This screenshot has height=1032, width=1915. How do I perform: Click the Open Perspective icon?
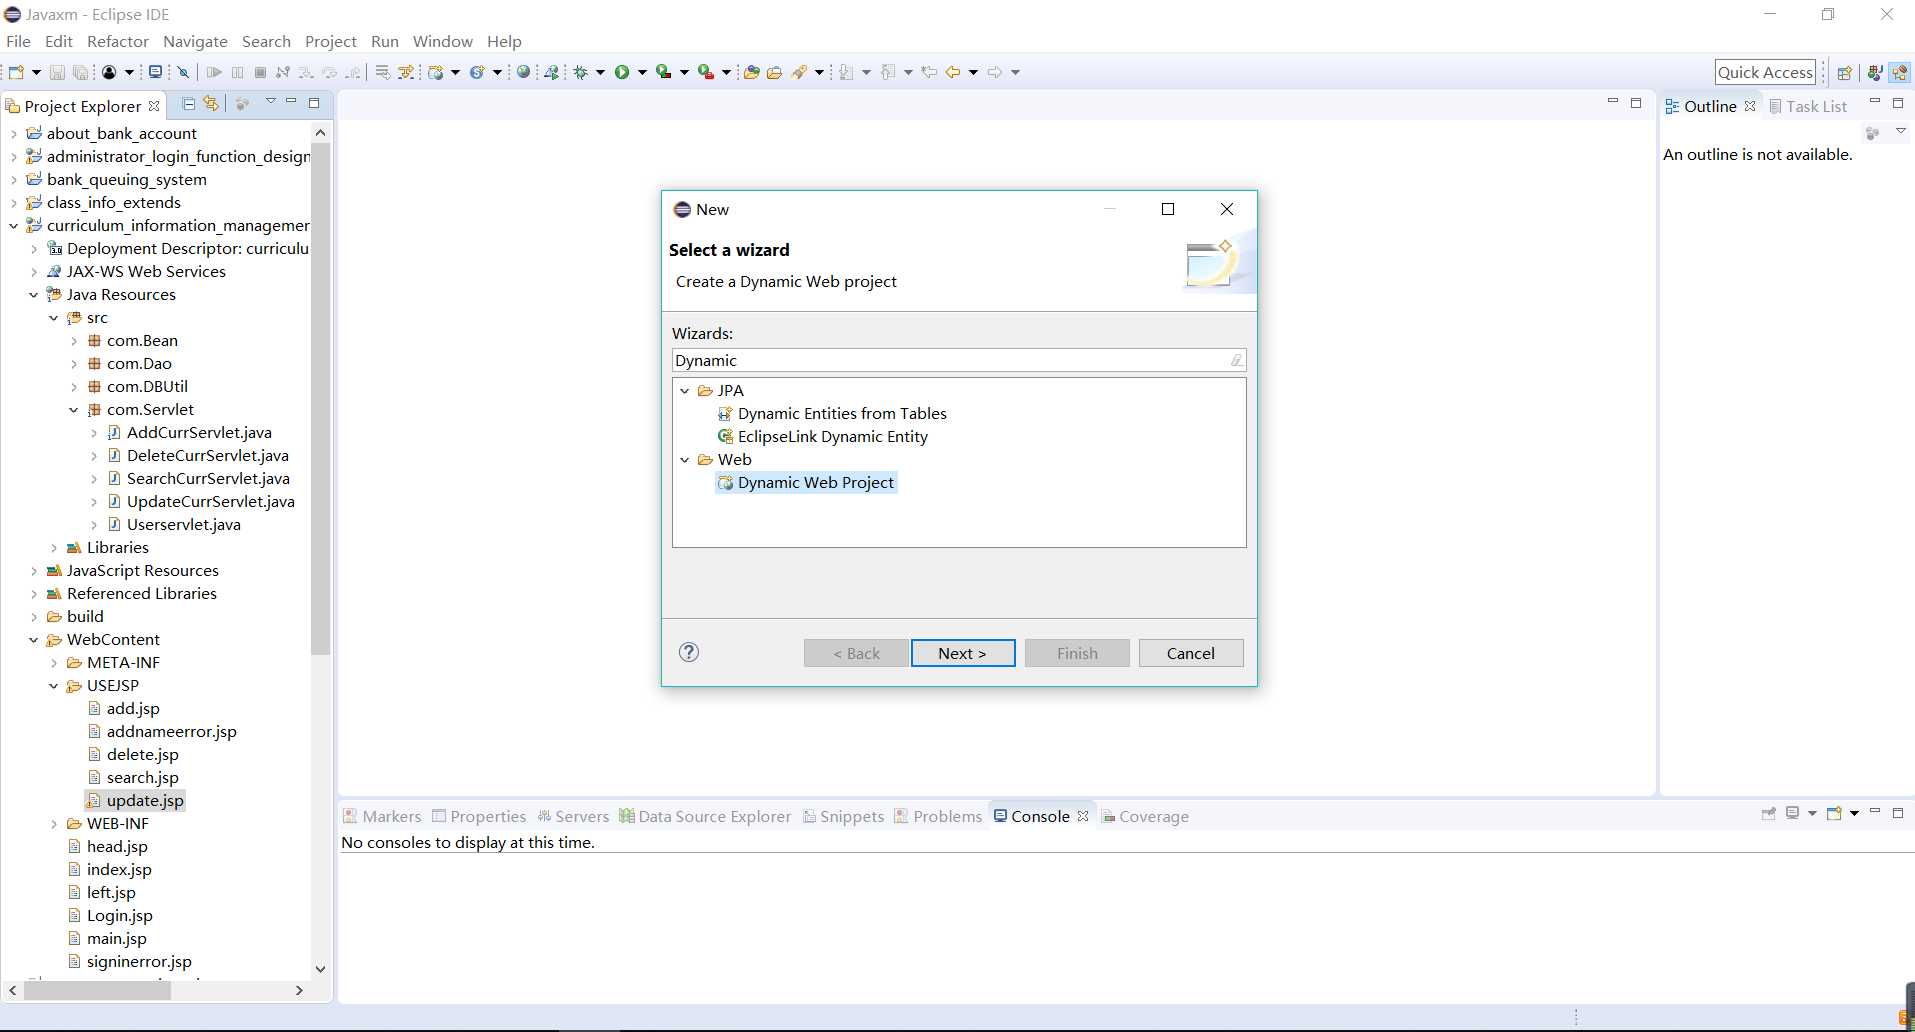click(x=1845, y=72)
